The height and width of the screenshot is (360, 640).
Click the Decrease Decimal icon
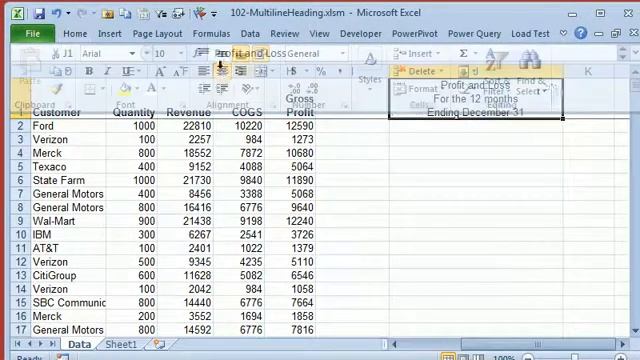313,88
